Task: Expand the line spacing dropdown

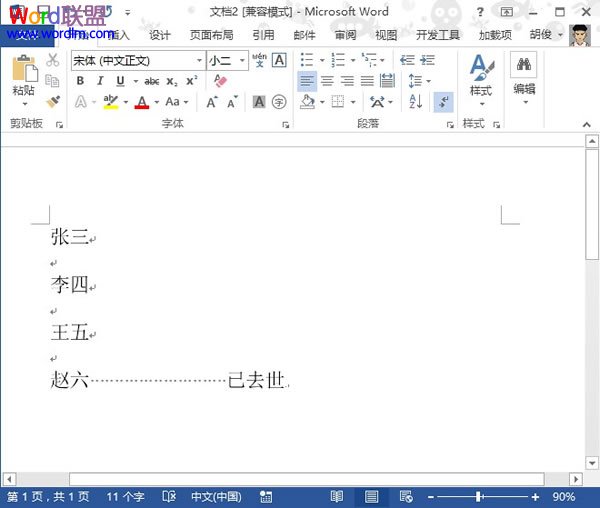Action: [420, 81]
